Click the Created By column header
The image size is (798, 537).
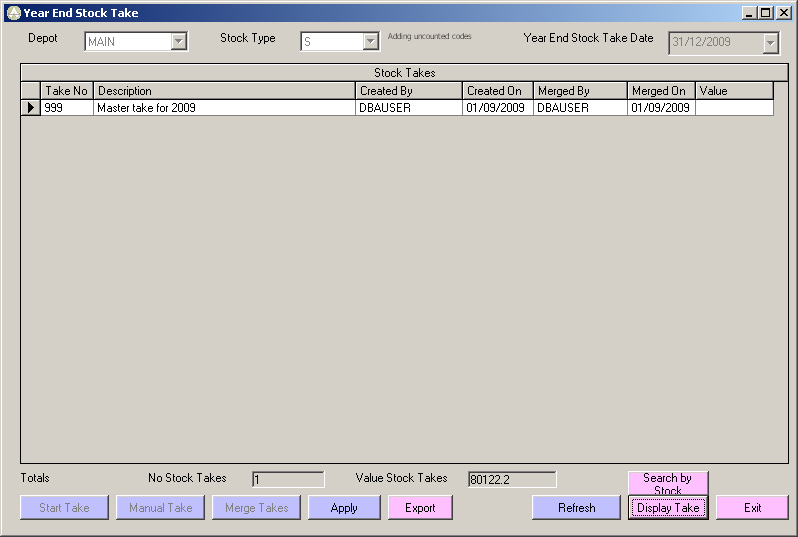[x=409, y=91]
